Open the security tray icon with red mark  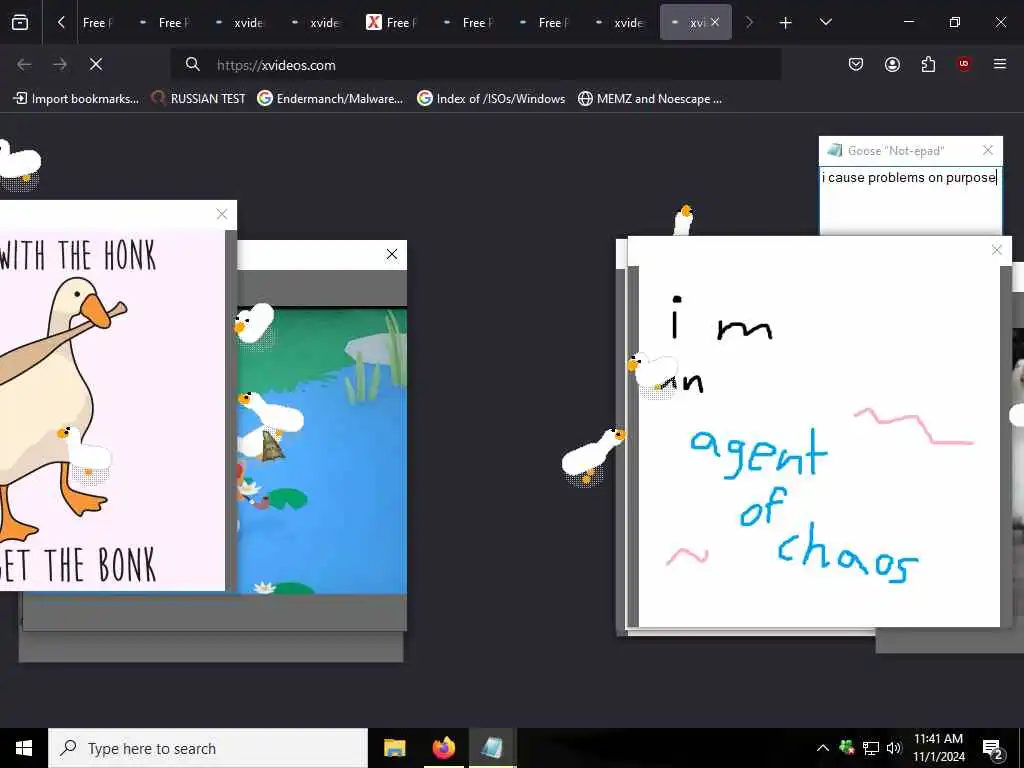[x=847, y=748]
